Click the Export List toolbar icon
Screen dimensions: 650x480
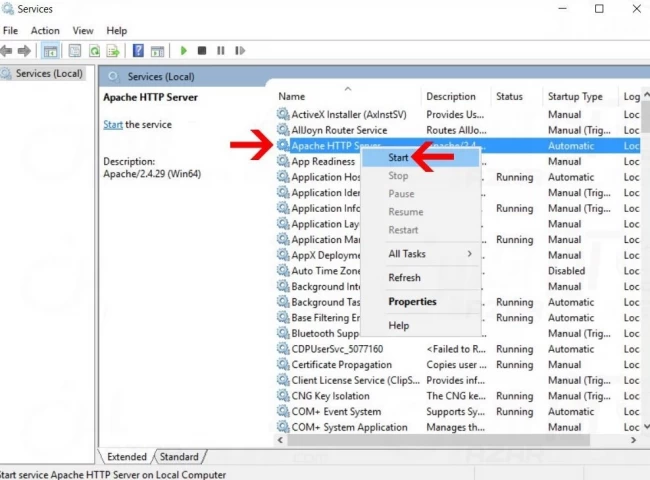pyautogui.click(x=113, y=51)
